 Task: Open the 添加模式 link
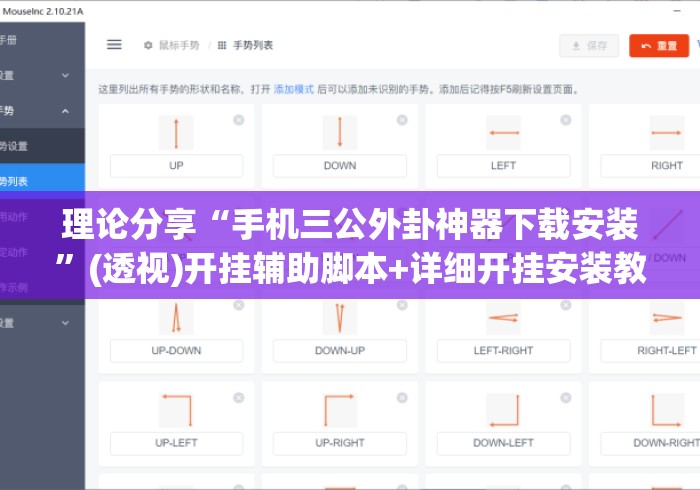pos(293,89)
